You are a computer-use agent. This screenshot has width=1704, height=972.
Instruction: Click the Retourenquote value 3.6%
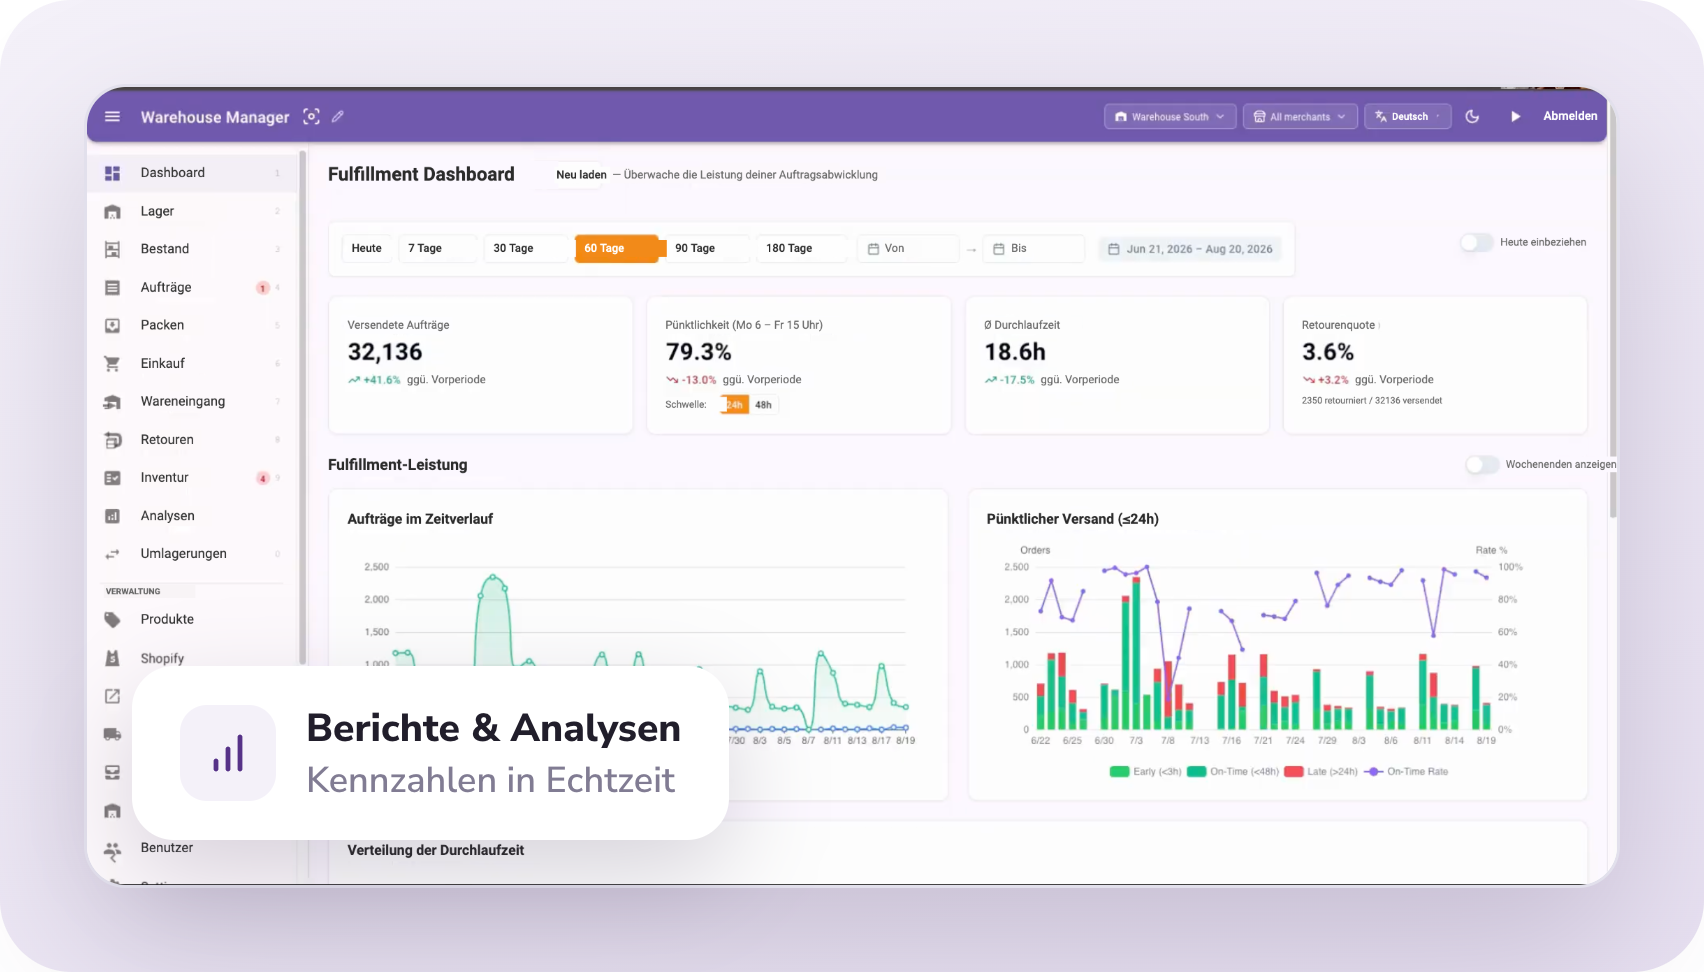(1328, 352)
